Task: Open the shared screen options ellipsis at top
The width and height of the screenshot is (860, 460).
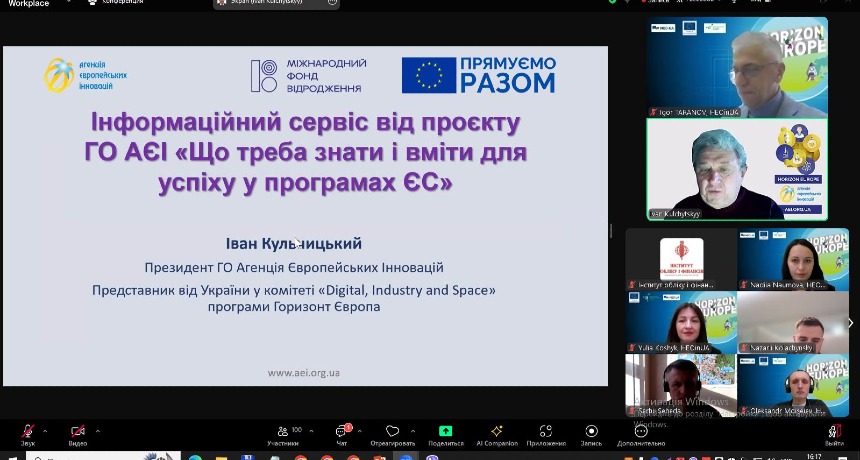Action: (332, 2)
